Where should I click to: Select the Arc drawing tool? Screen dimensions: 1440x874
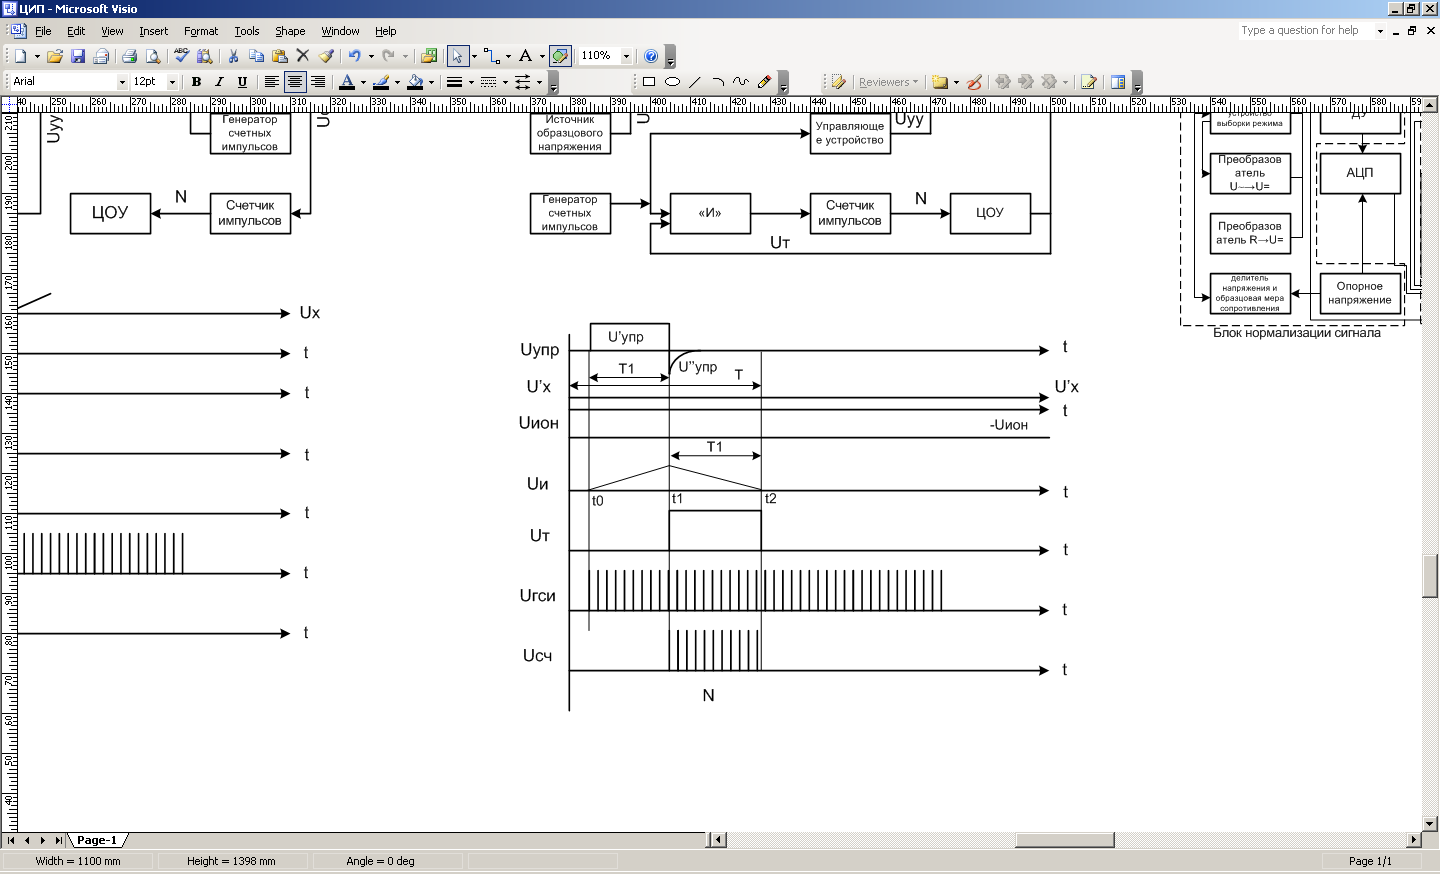pos(718,82)
